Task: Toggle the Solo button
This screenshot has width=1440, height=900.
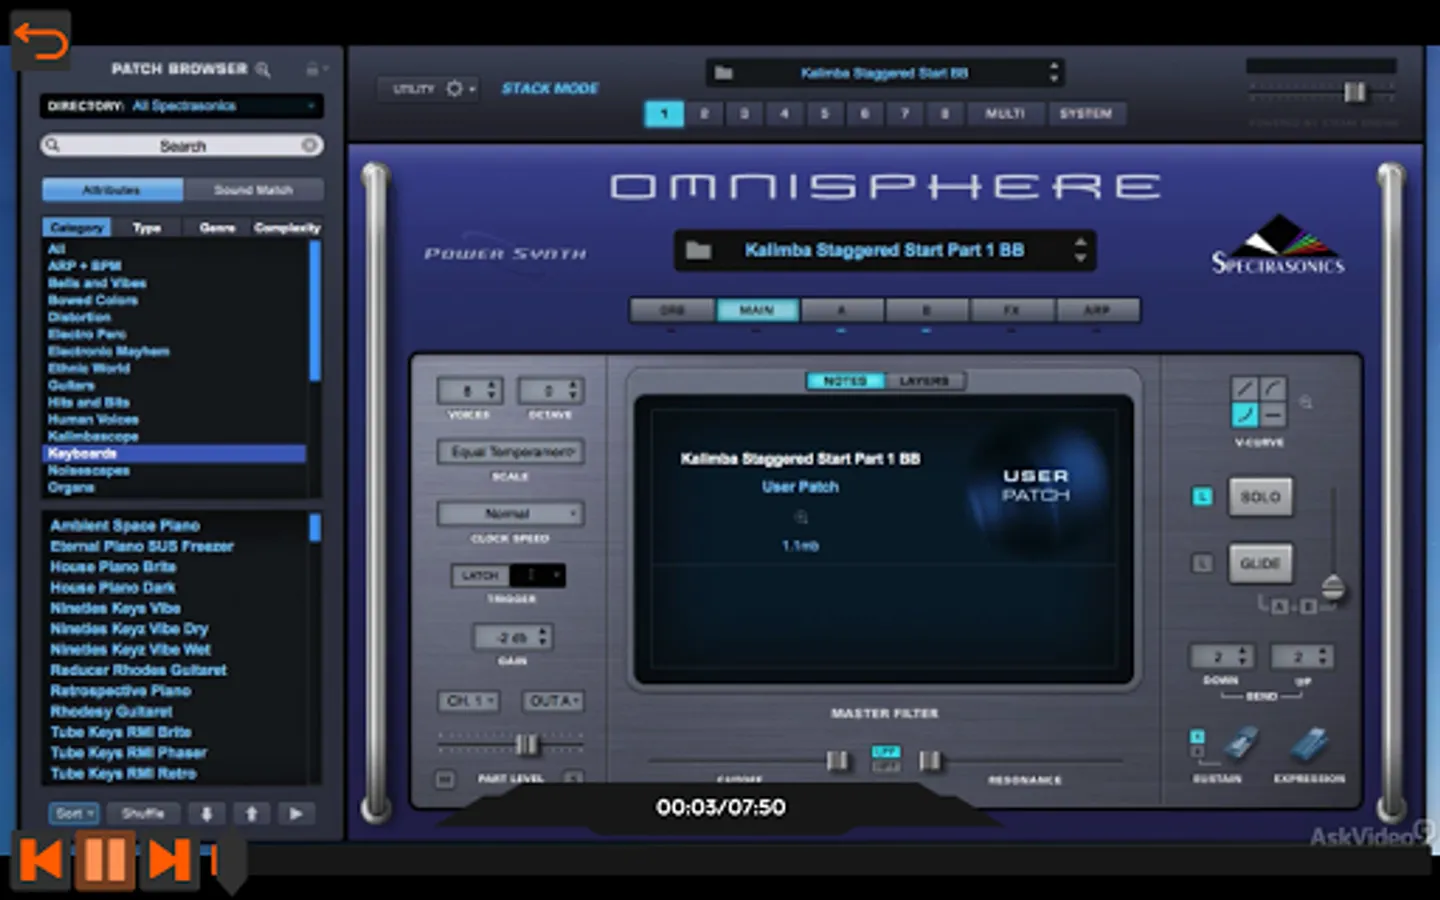Action: point(1260,497)
